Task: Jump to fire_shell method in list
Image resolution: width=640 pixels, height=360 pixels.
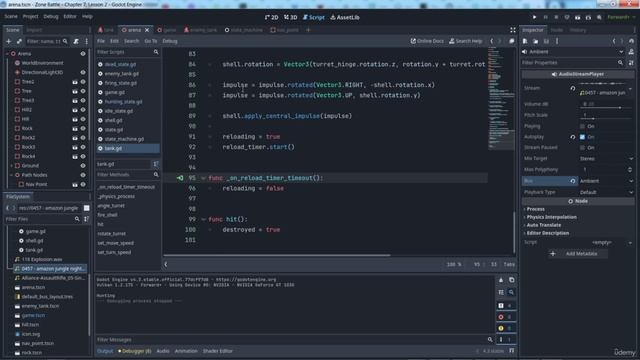Action: tap(107, 215)
